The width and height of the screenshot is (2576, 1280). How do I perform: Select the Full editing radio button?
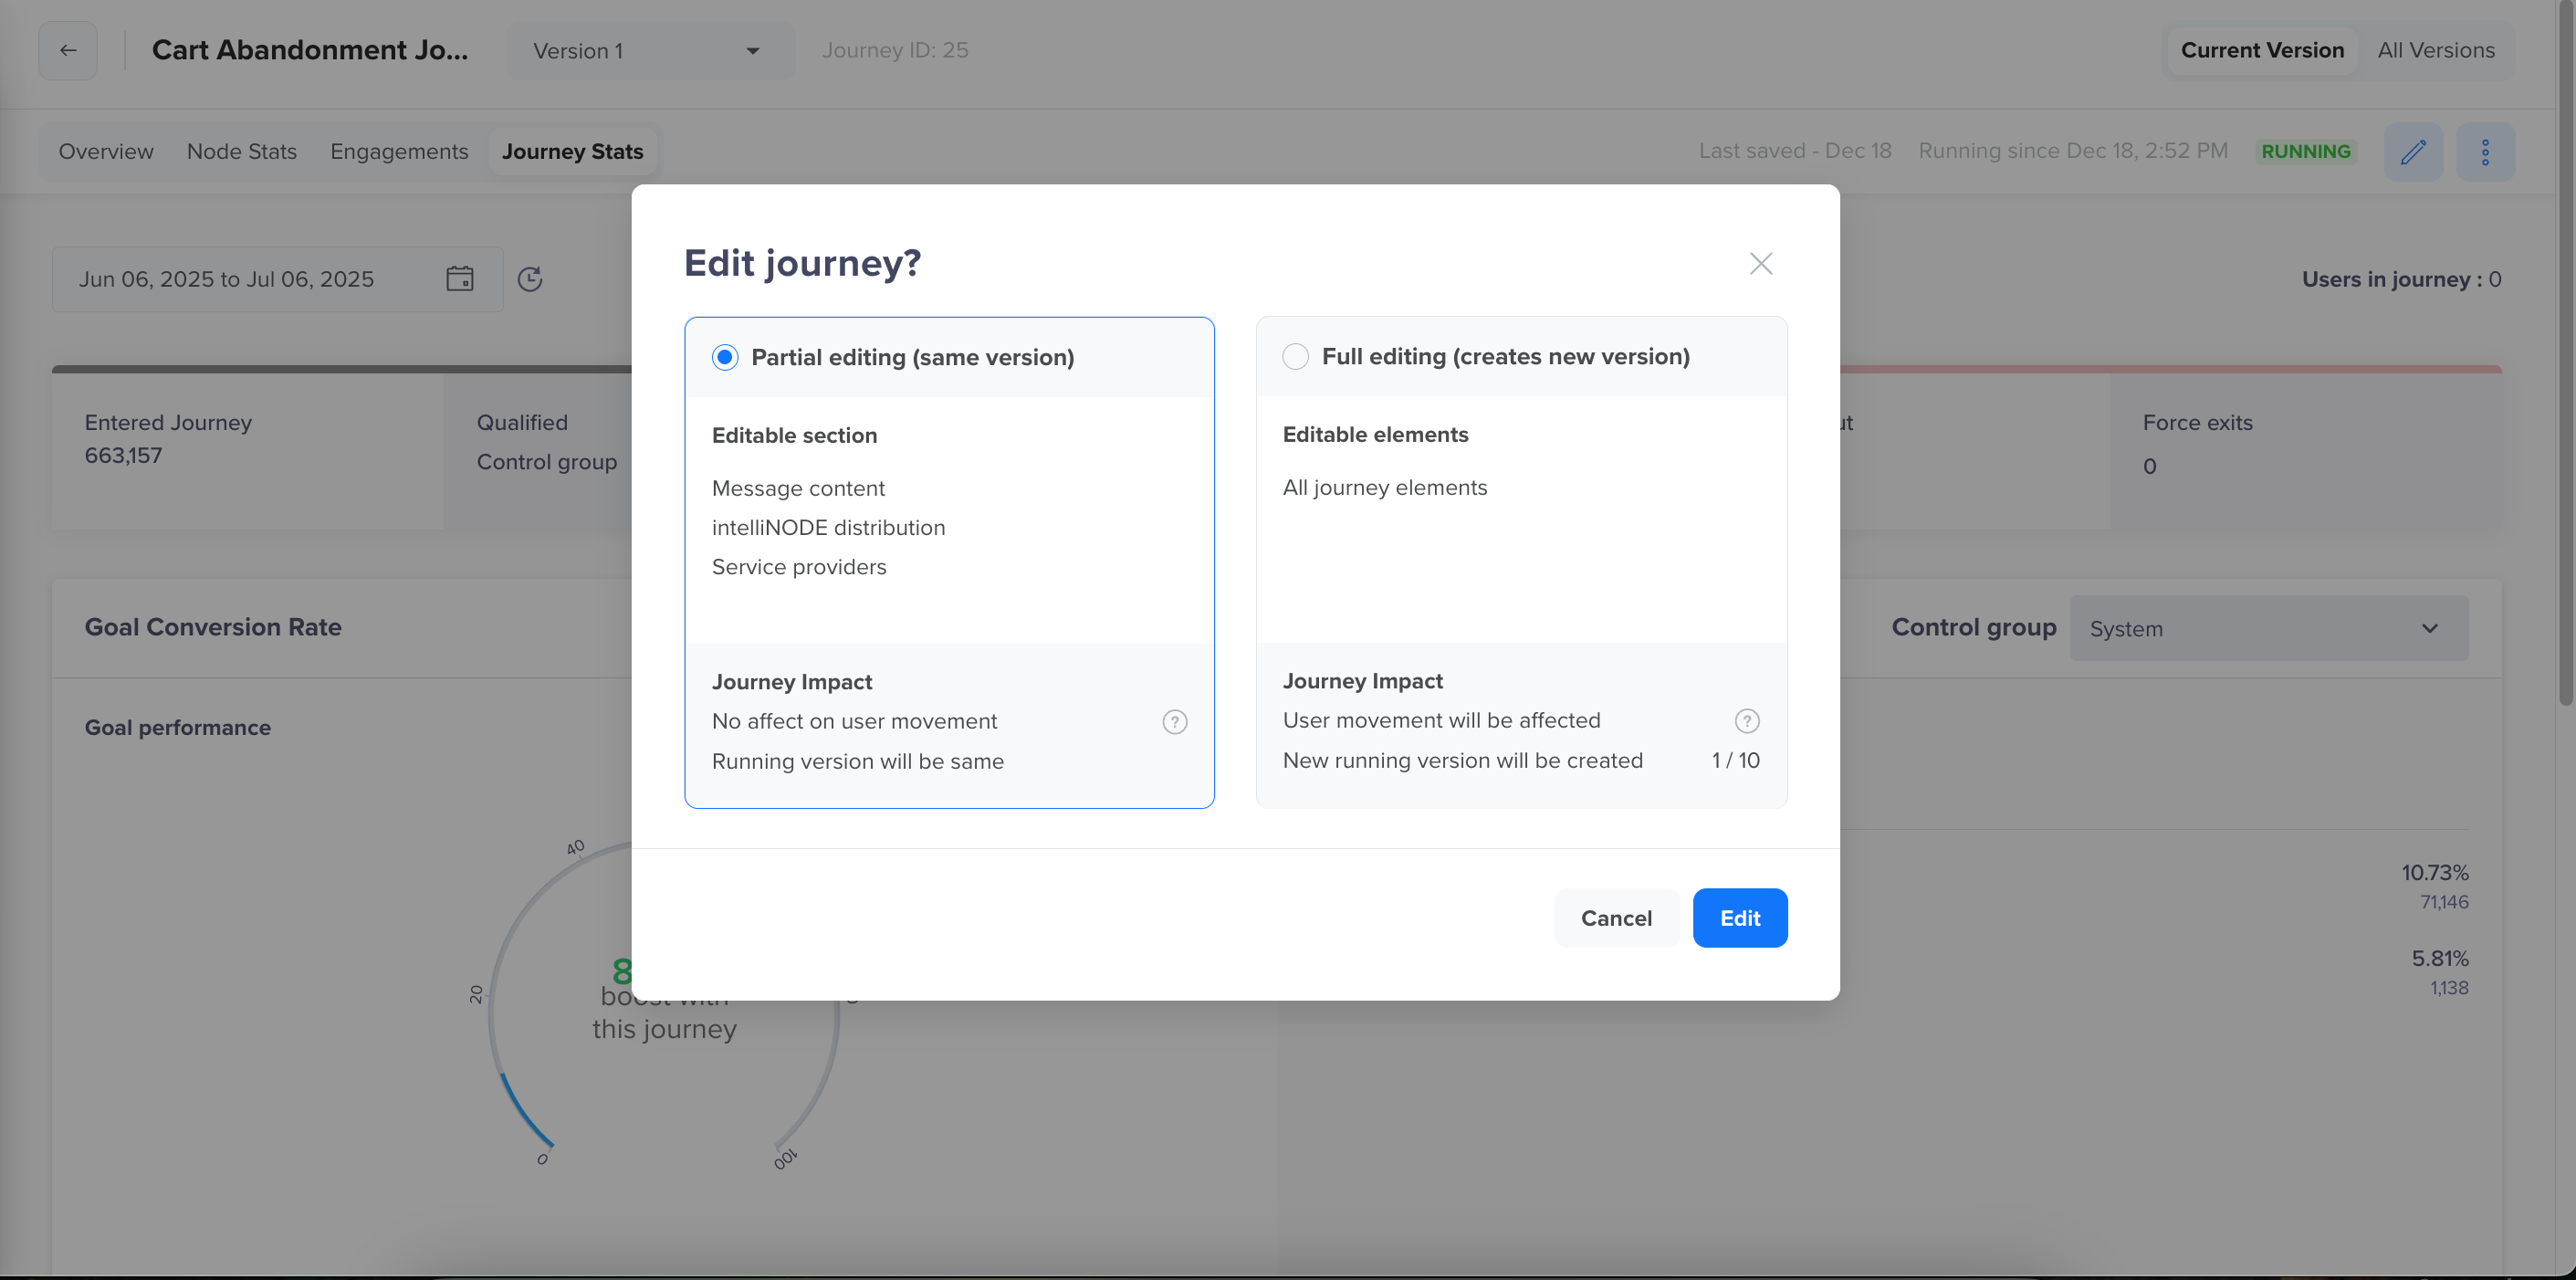1295,356
